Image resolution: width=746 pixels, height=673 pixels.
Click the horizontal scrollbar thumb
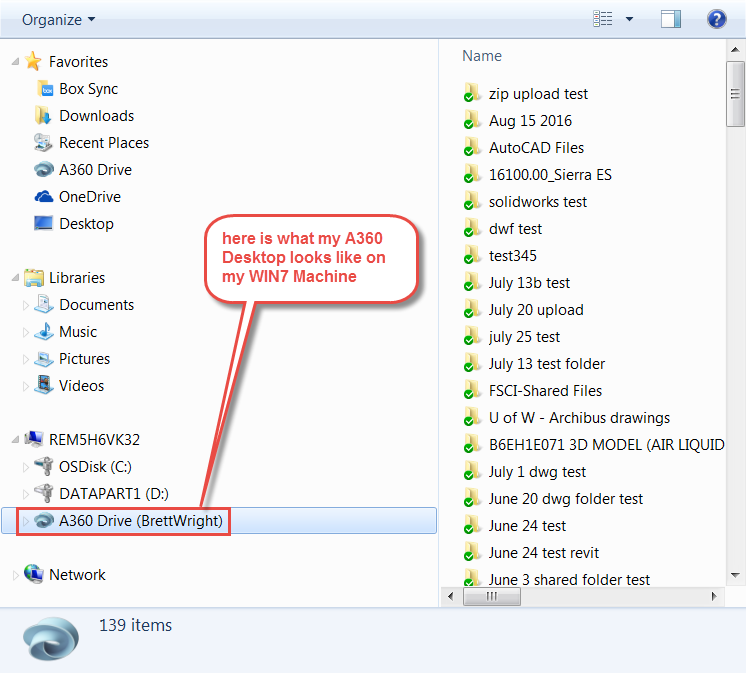tap(491, 596)
